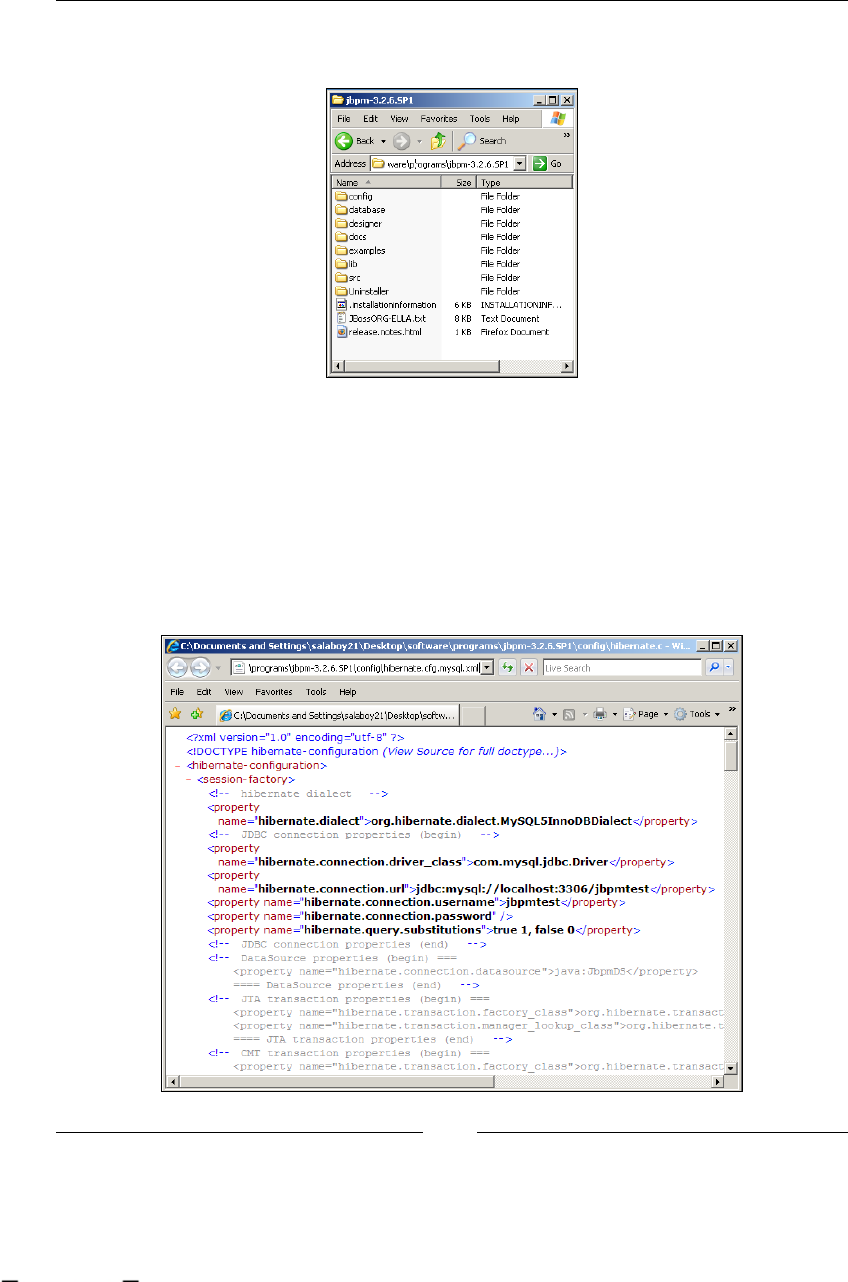The width and height of the screenshot is (848, 1282).
Task: Click the IE forward navigation button
Action: point(202,668)
